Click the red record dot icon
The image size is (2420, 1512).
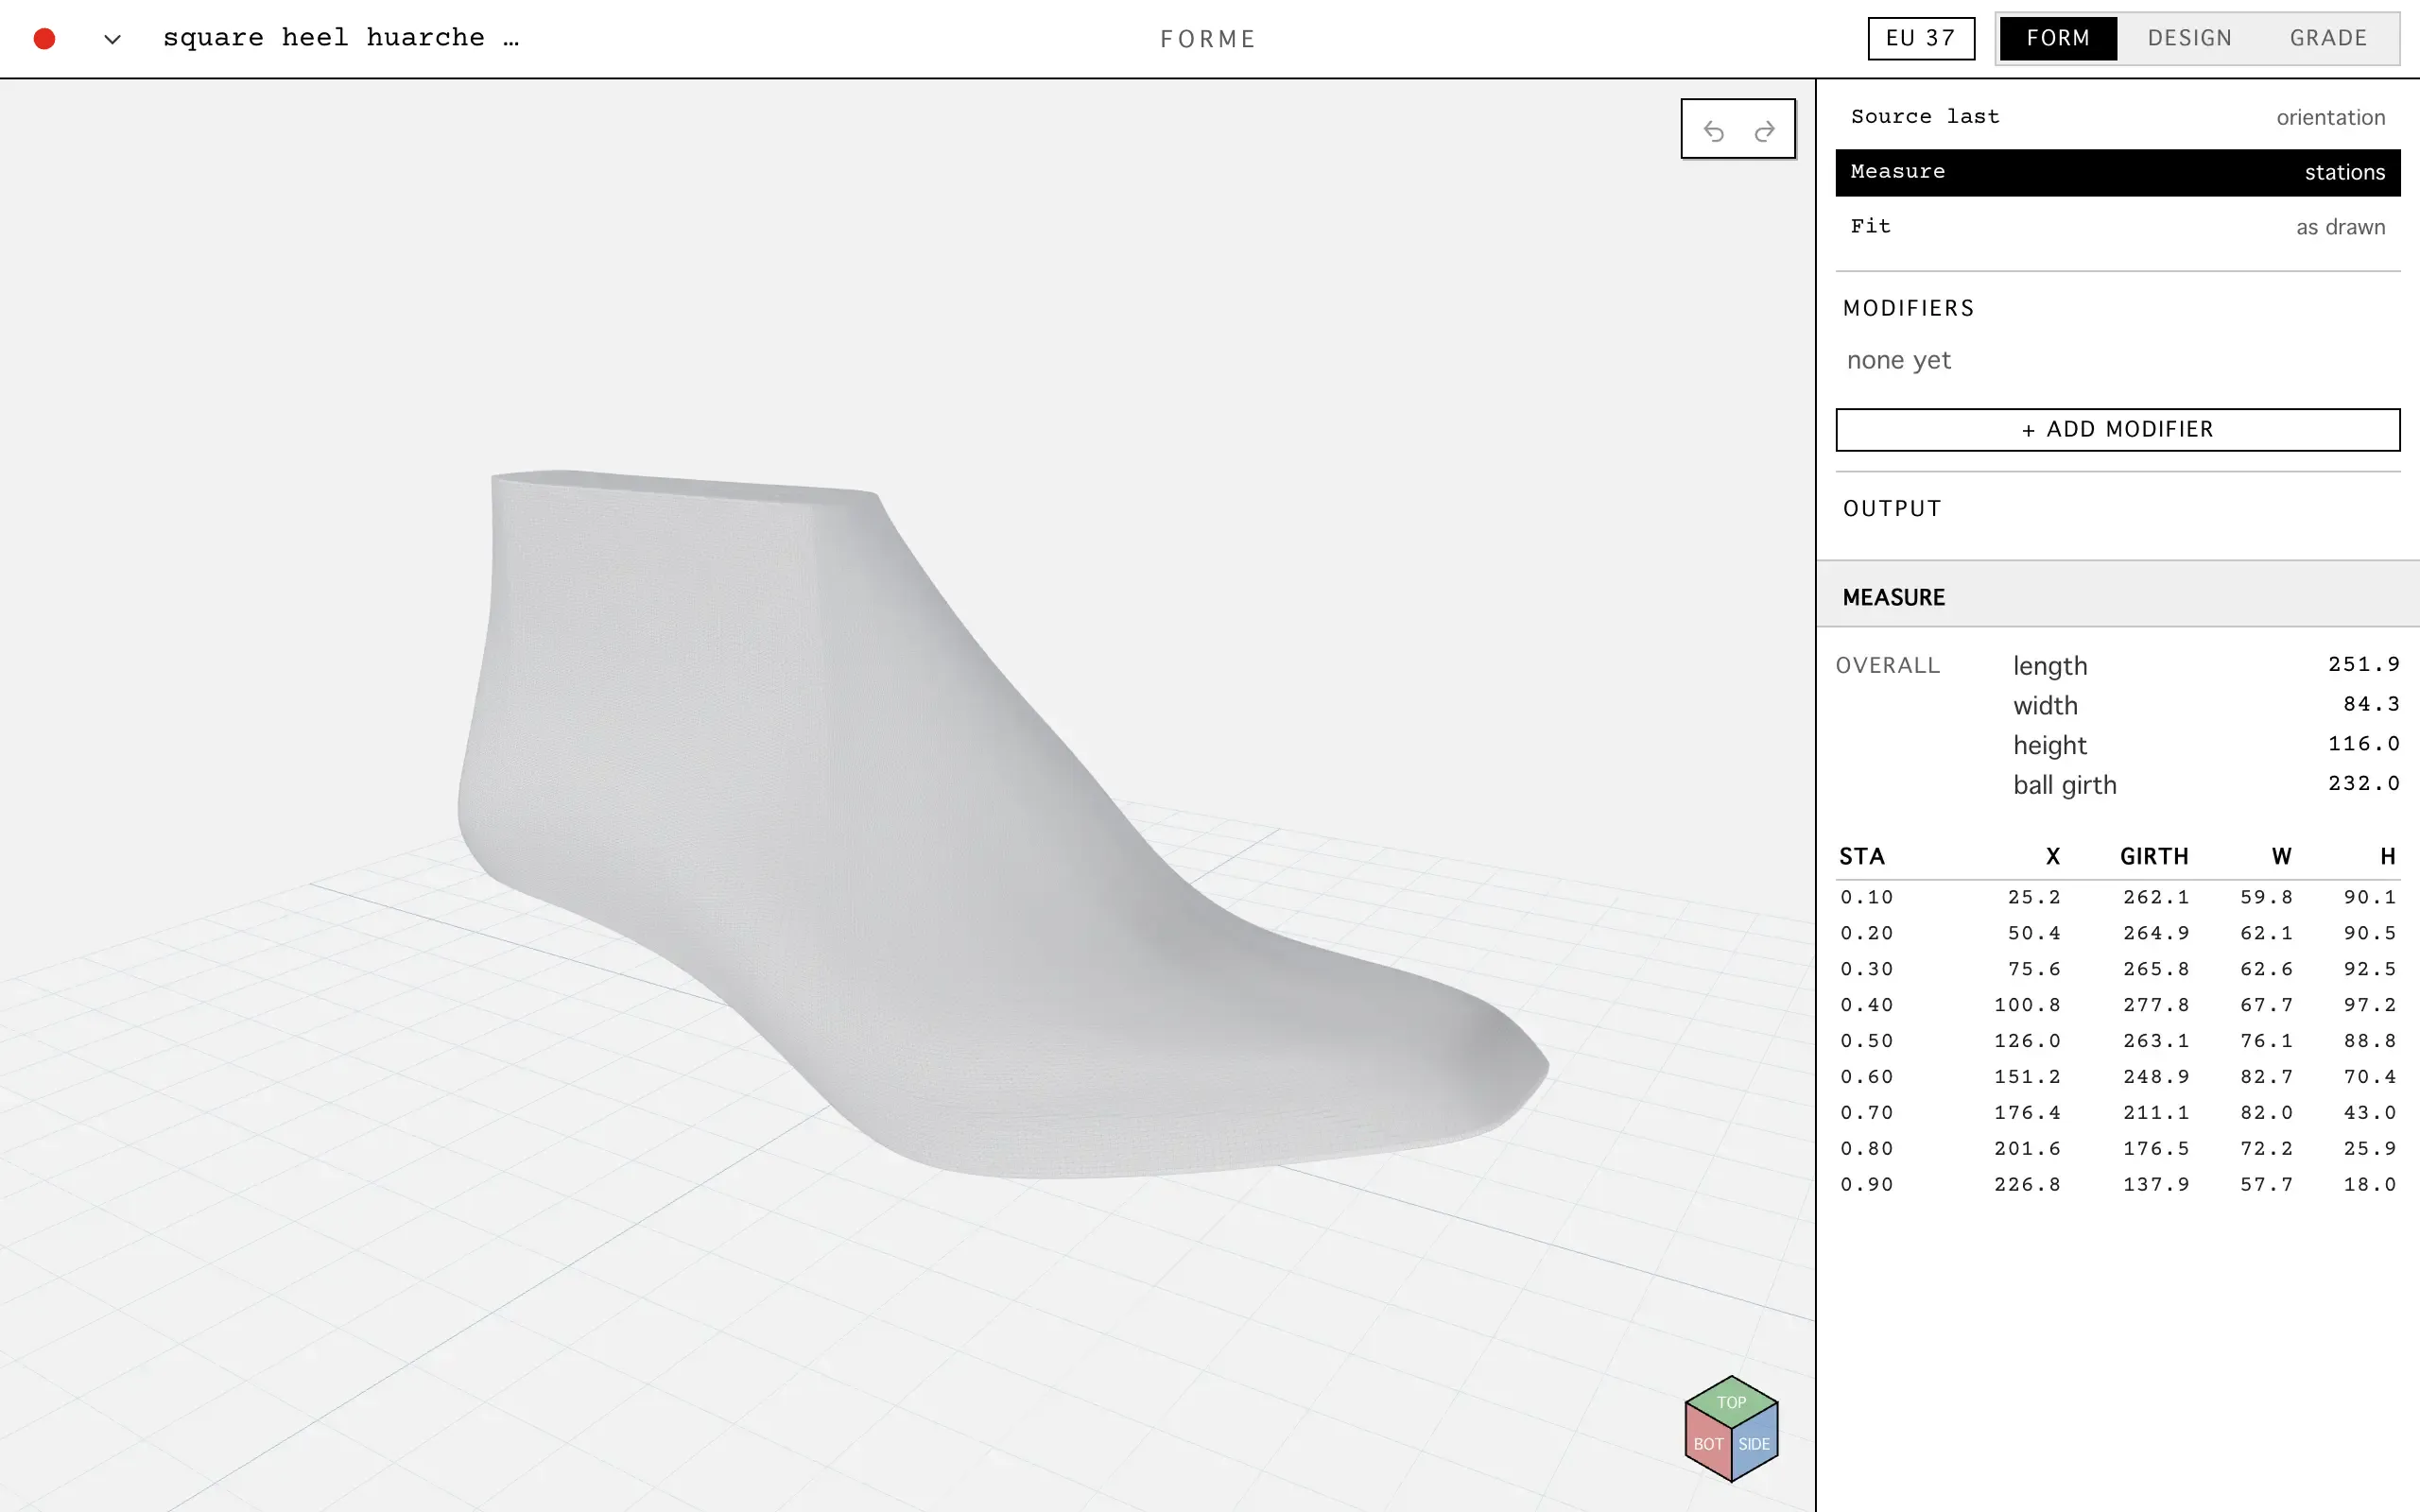point(44,39)
